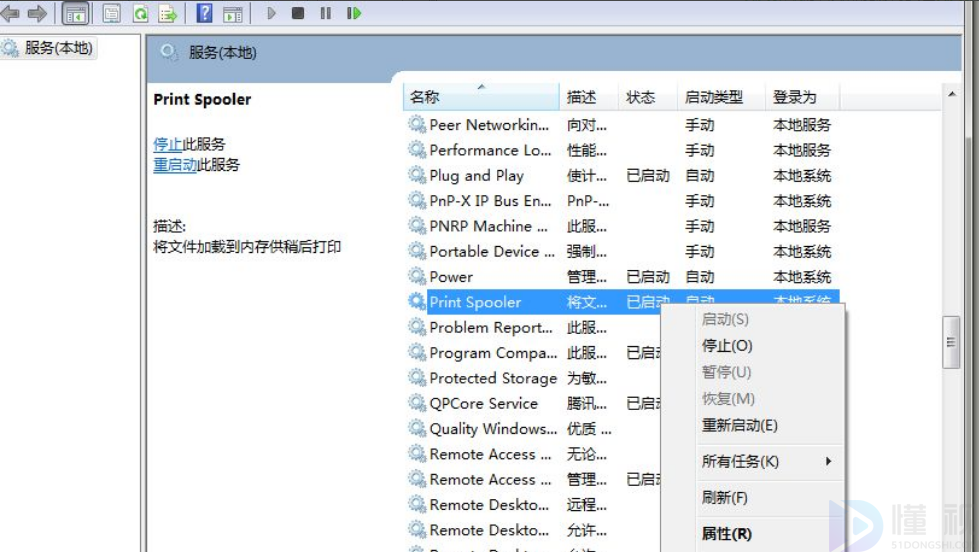Click the Back arrow in the toolbar
The height and width of the screenshot is (552, 979).
[9, 12]
